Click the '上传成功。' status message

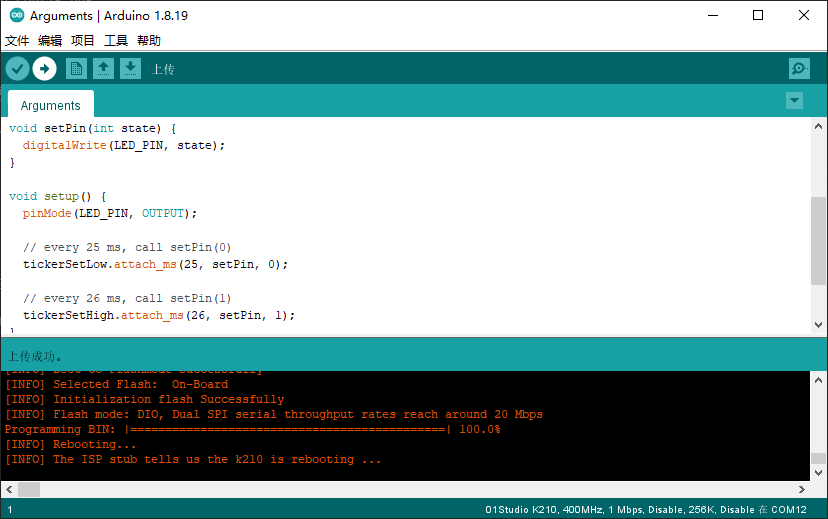[34, 356]
